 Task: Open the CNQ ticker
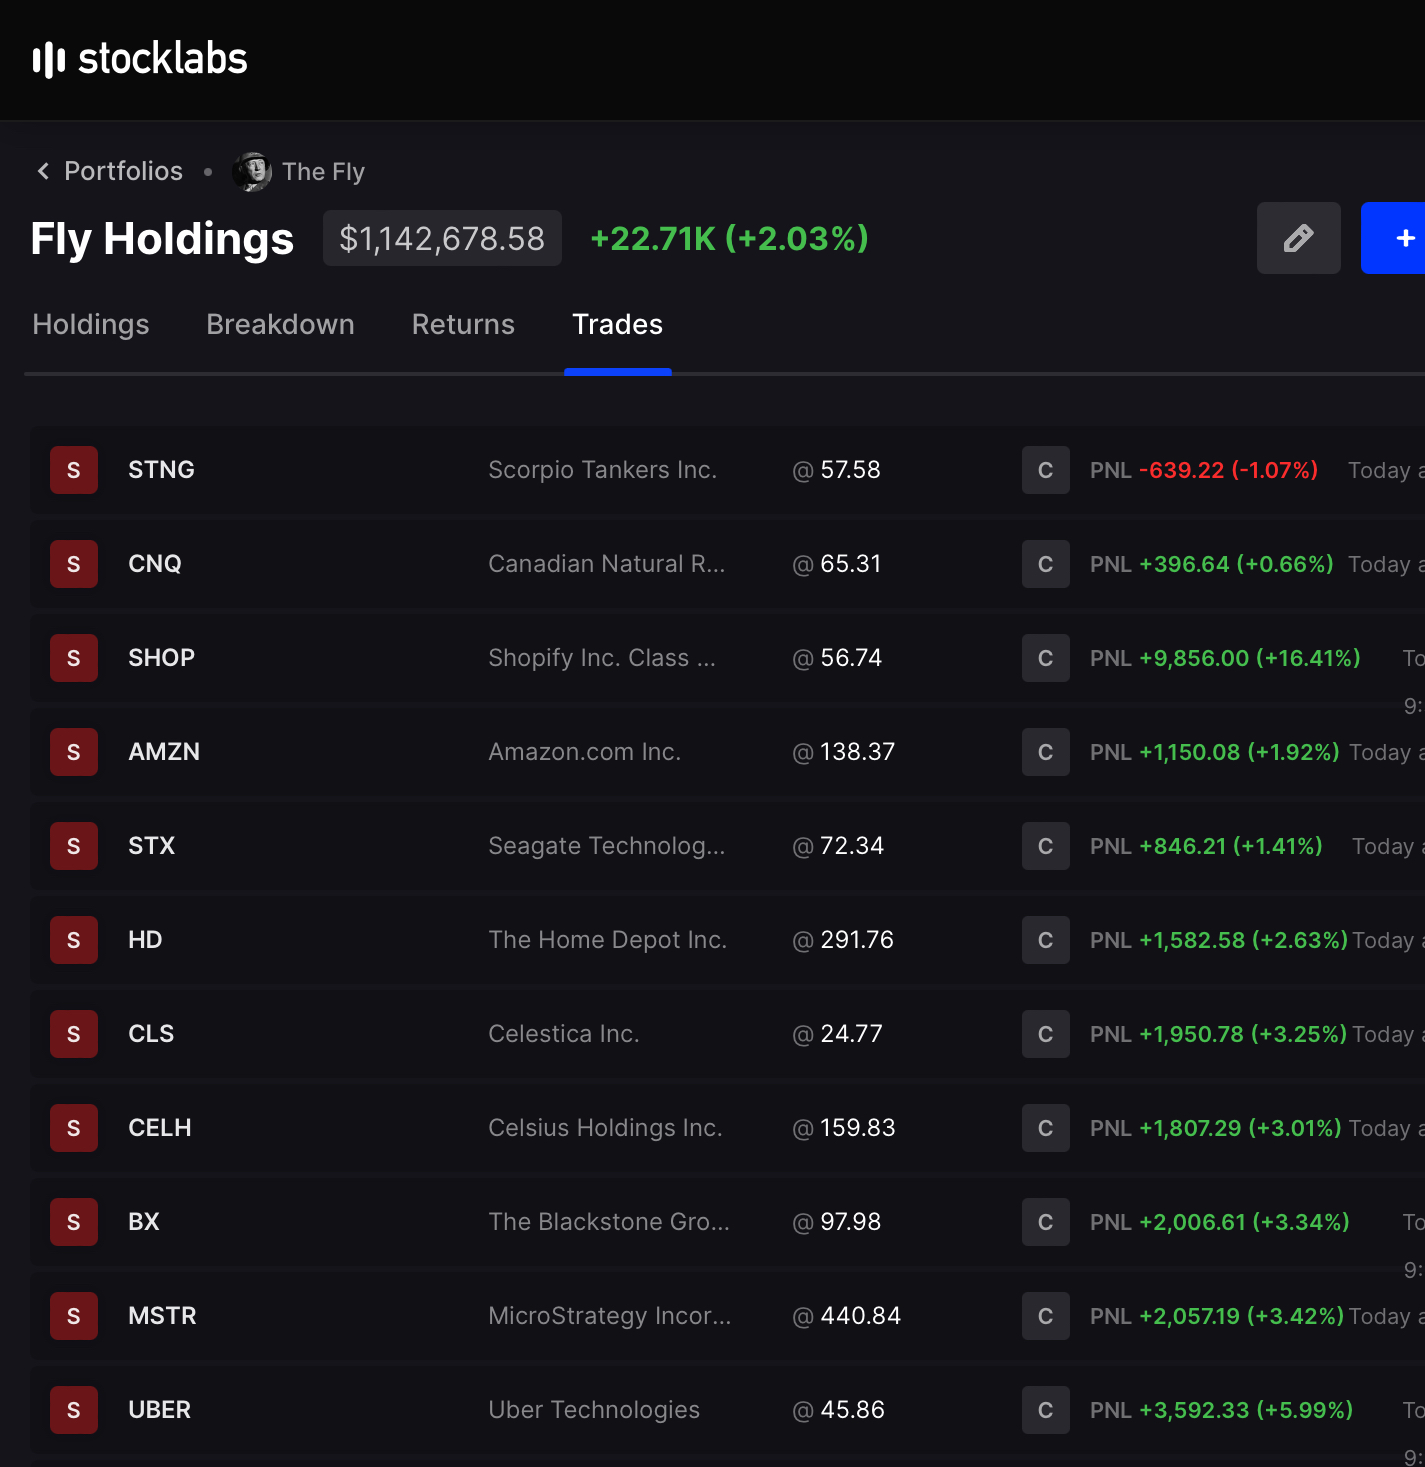[155, 564]
